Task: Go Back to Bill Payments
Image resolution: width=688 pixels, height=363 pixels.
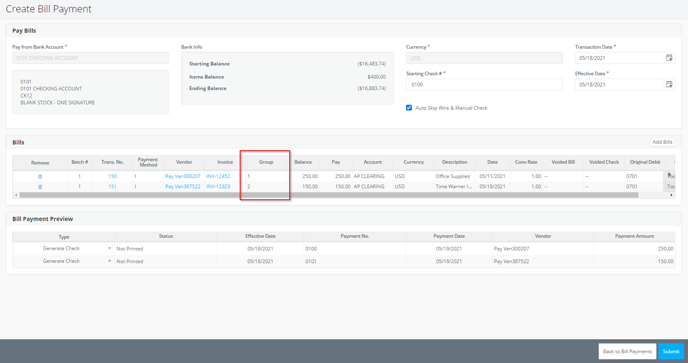Action: click(627, 351)
